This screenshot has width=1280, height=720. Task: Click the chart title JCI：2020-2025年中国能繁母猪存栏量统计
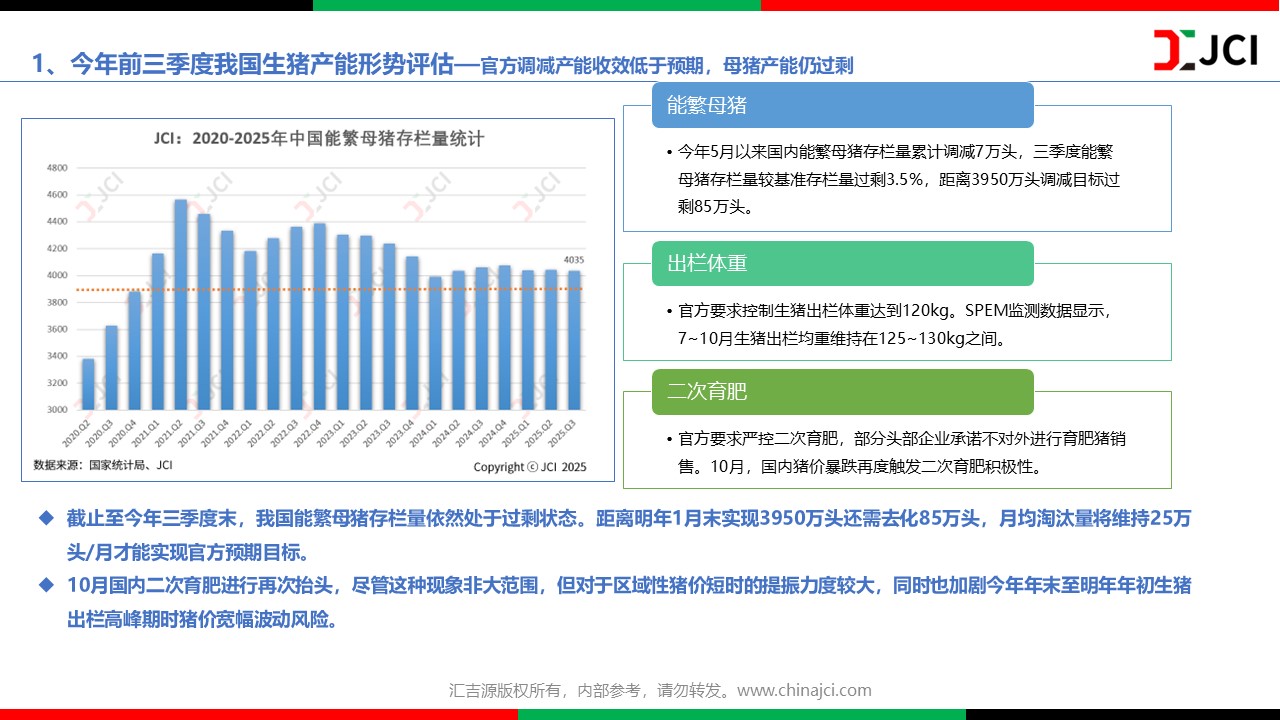coord(318,138)
